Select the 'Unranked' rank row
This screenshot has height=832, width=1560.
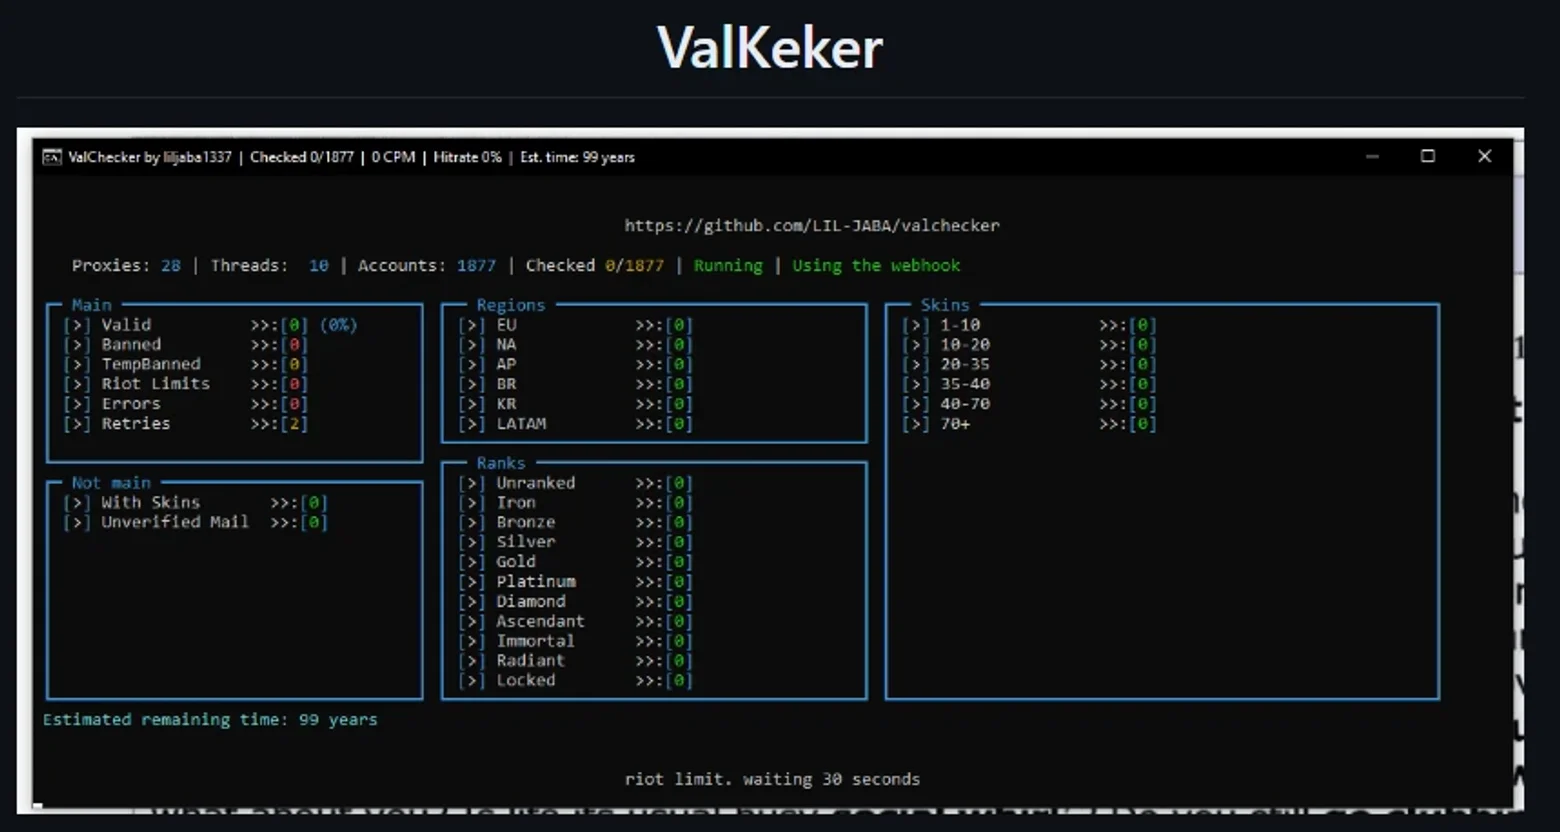pyautogui.click(x=575, y=483)
